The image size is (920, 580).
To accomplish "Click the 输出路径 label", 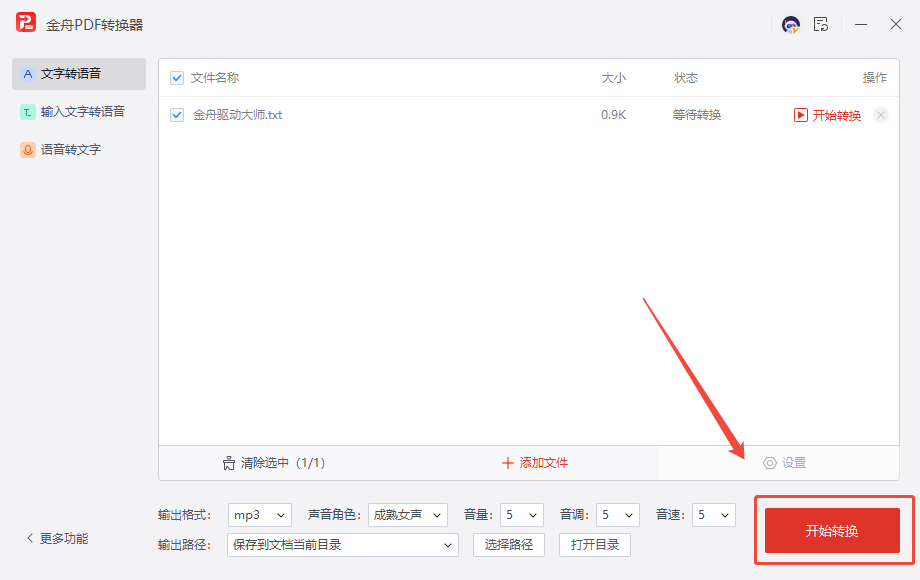I will click(x=184, y=545).
